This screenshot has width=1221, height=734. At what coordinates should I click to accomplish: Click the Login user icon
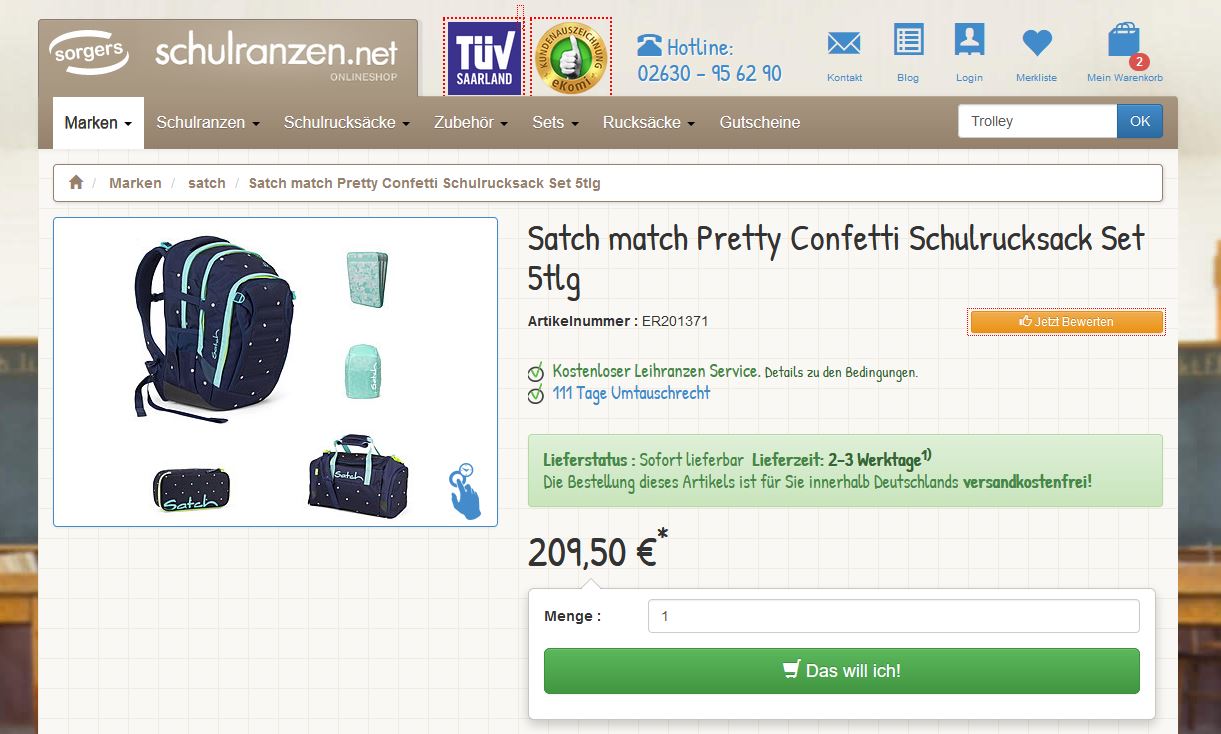[x=969, y=41]
